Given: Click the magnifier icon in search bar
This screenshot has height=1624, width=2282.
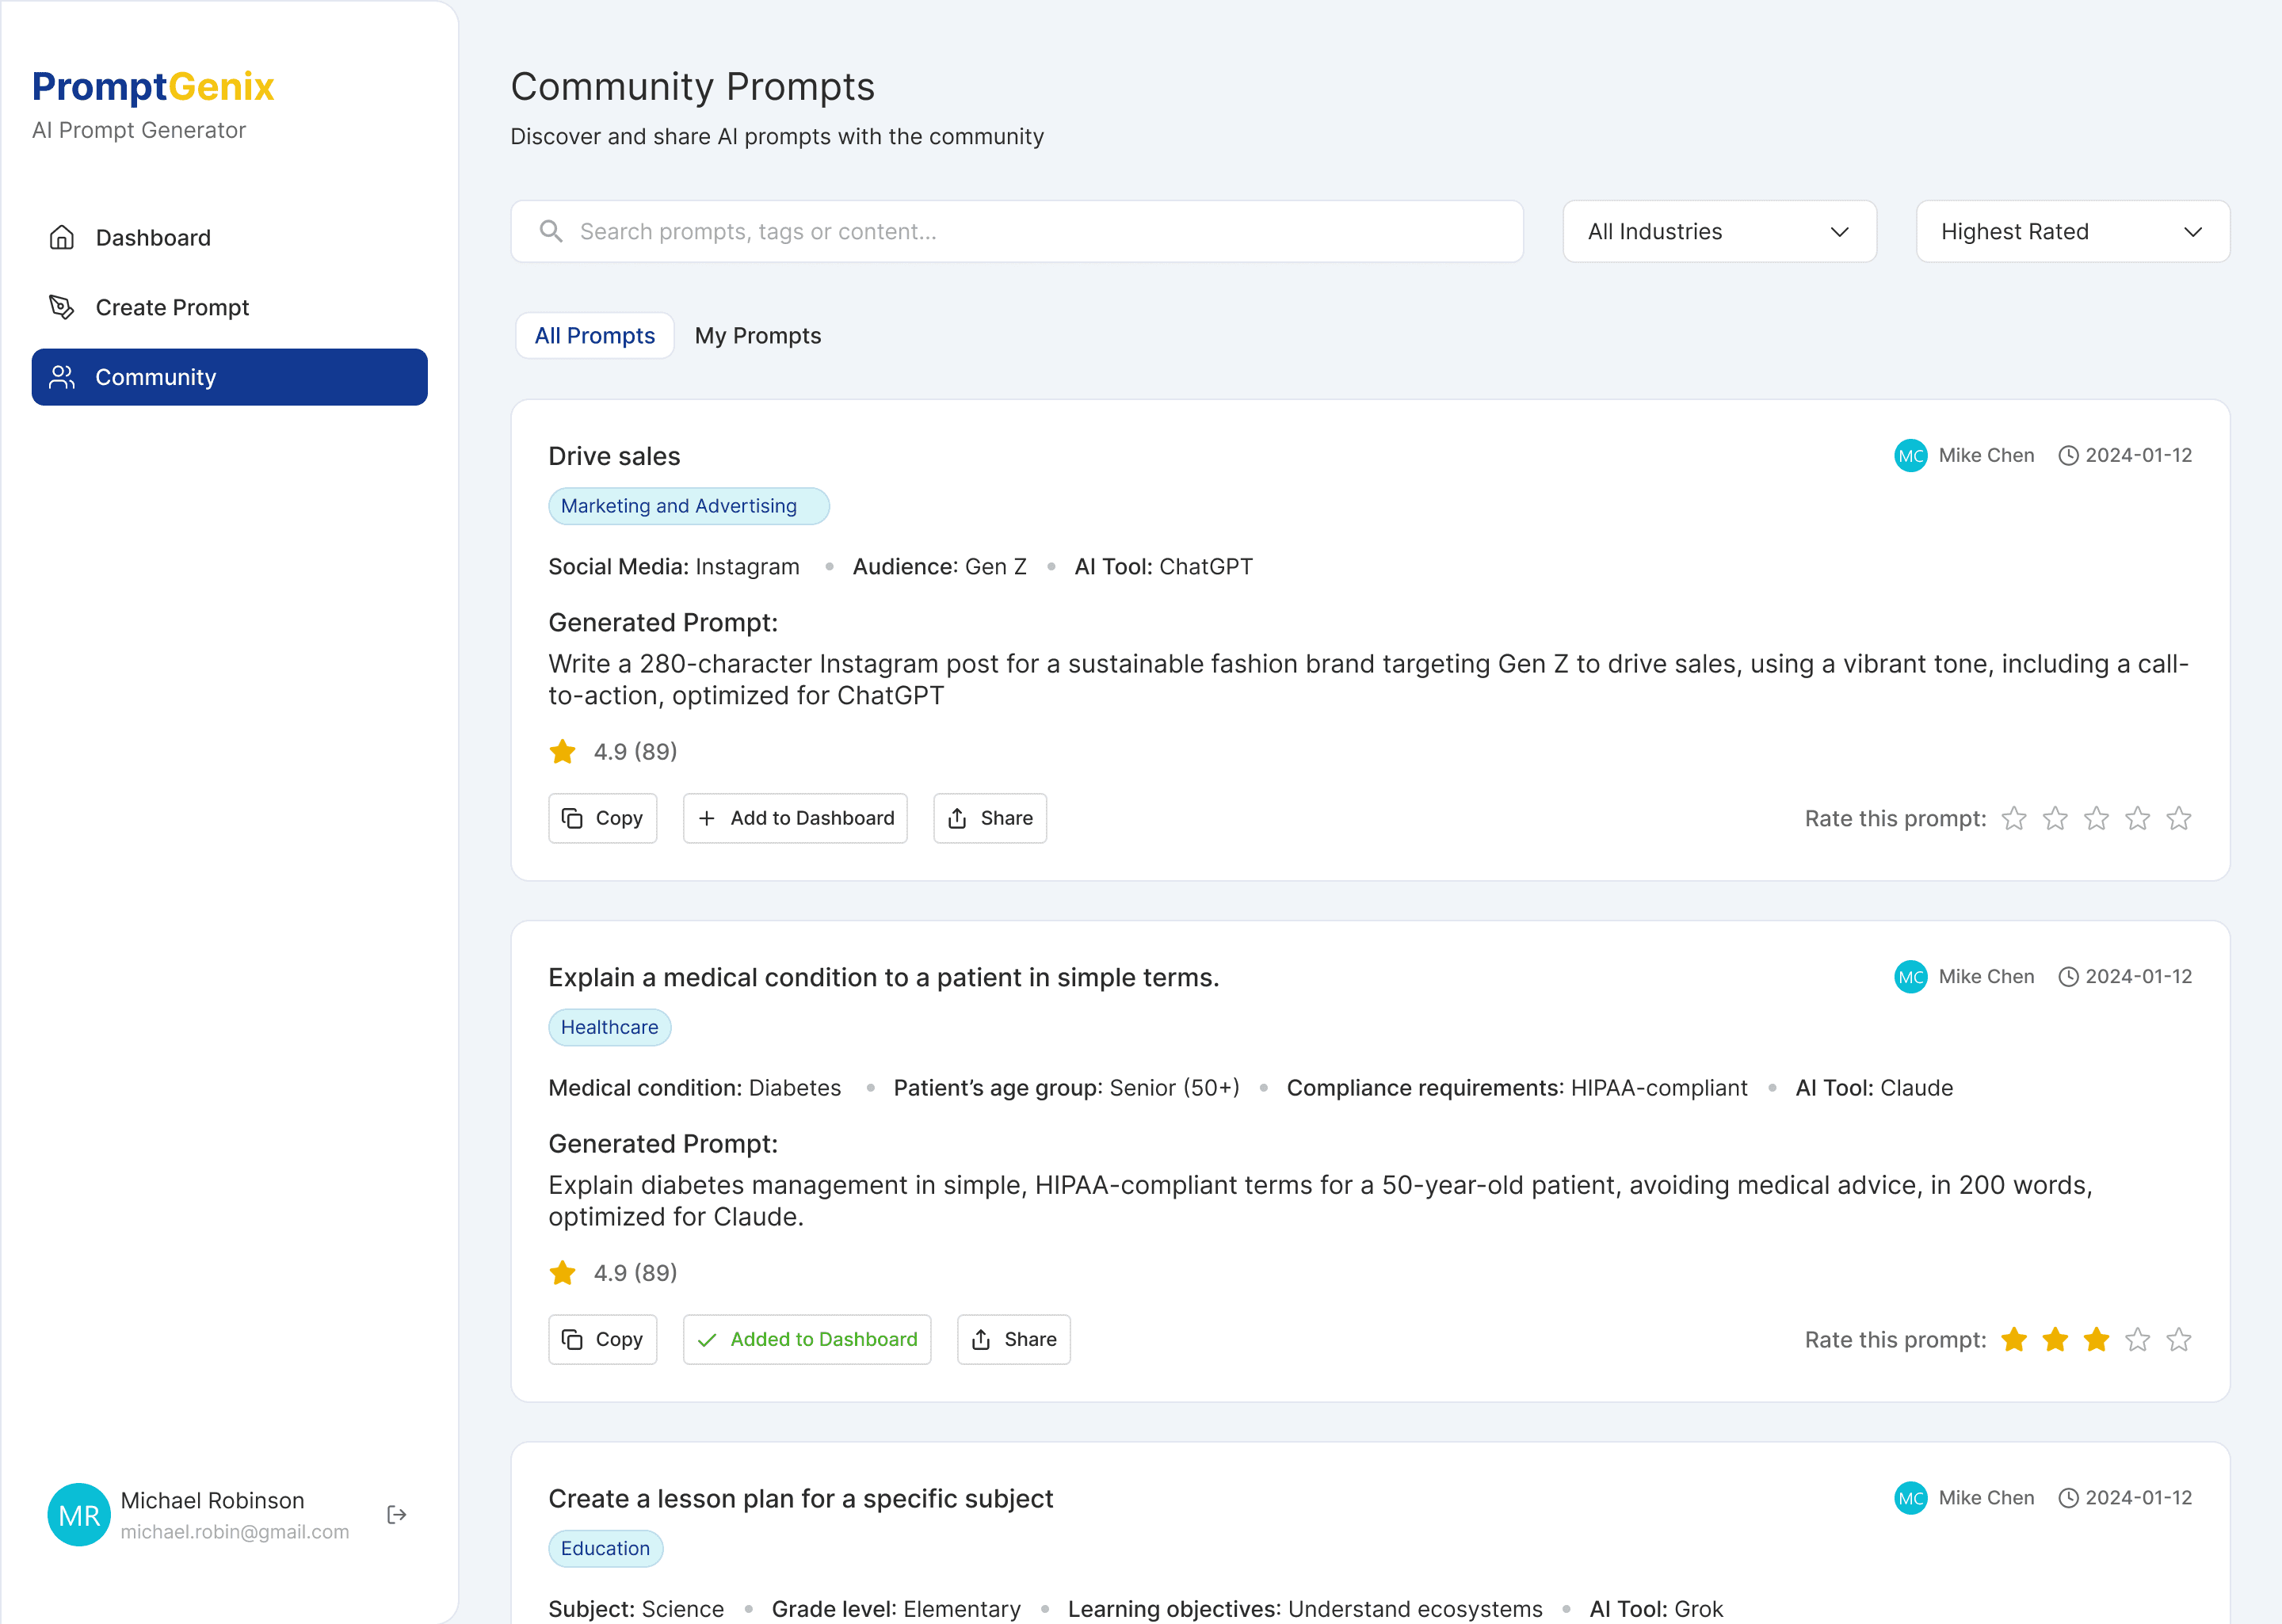Looking at the screenshot, I should pos(550,231).
